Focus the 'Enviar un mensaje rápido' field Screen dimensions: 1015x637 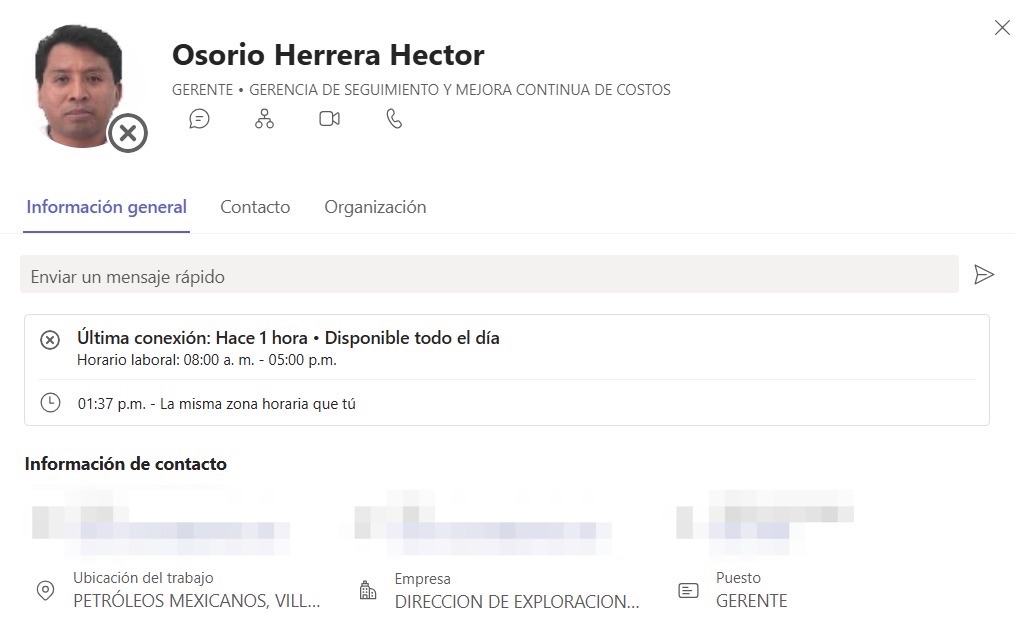click(488, 276)
